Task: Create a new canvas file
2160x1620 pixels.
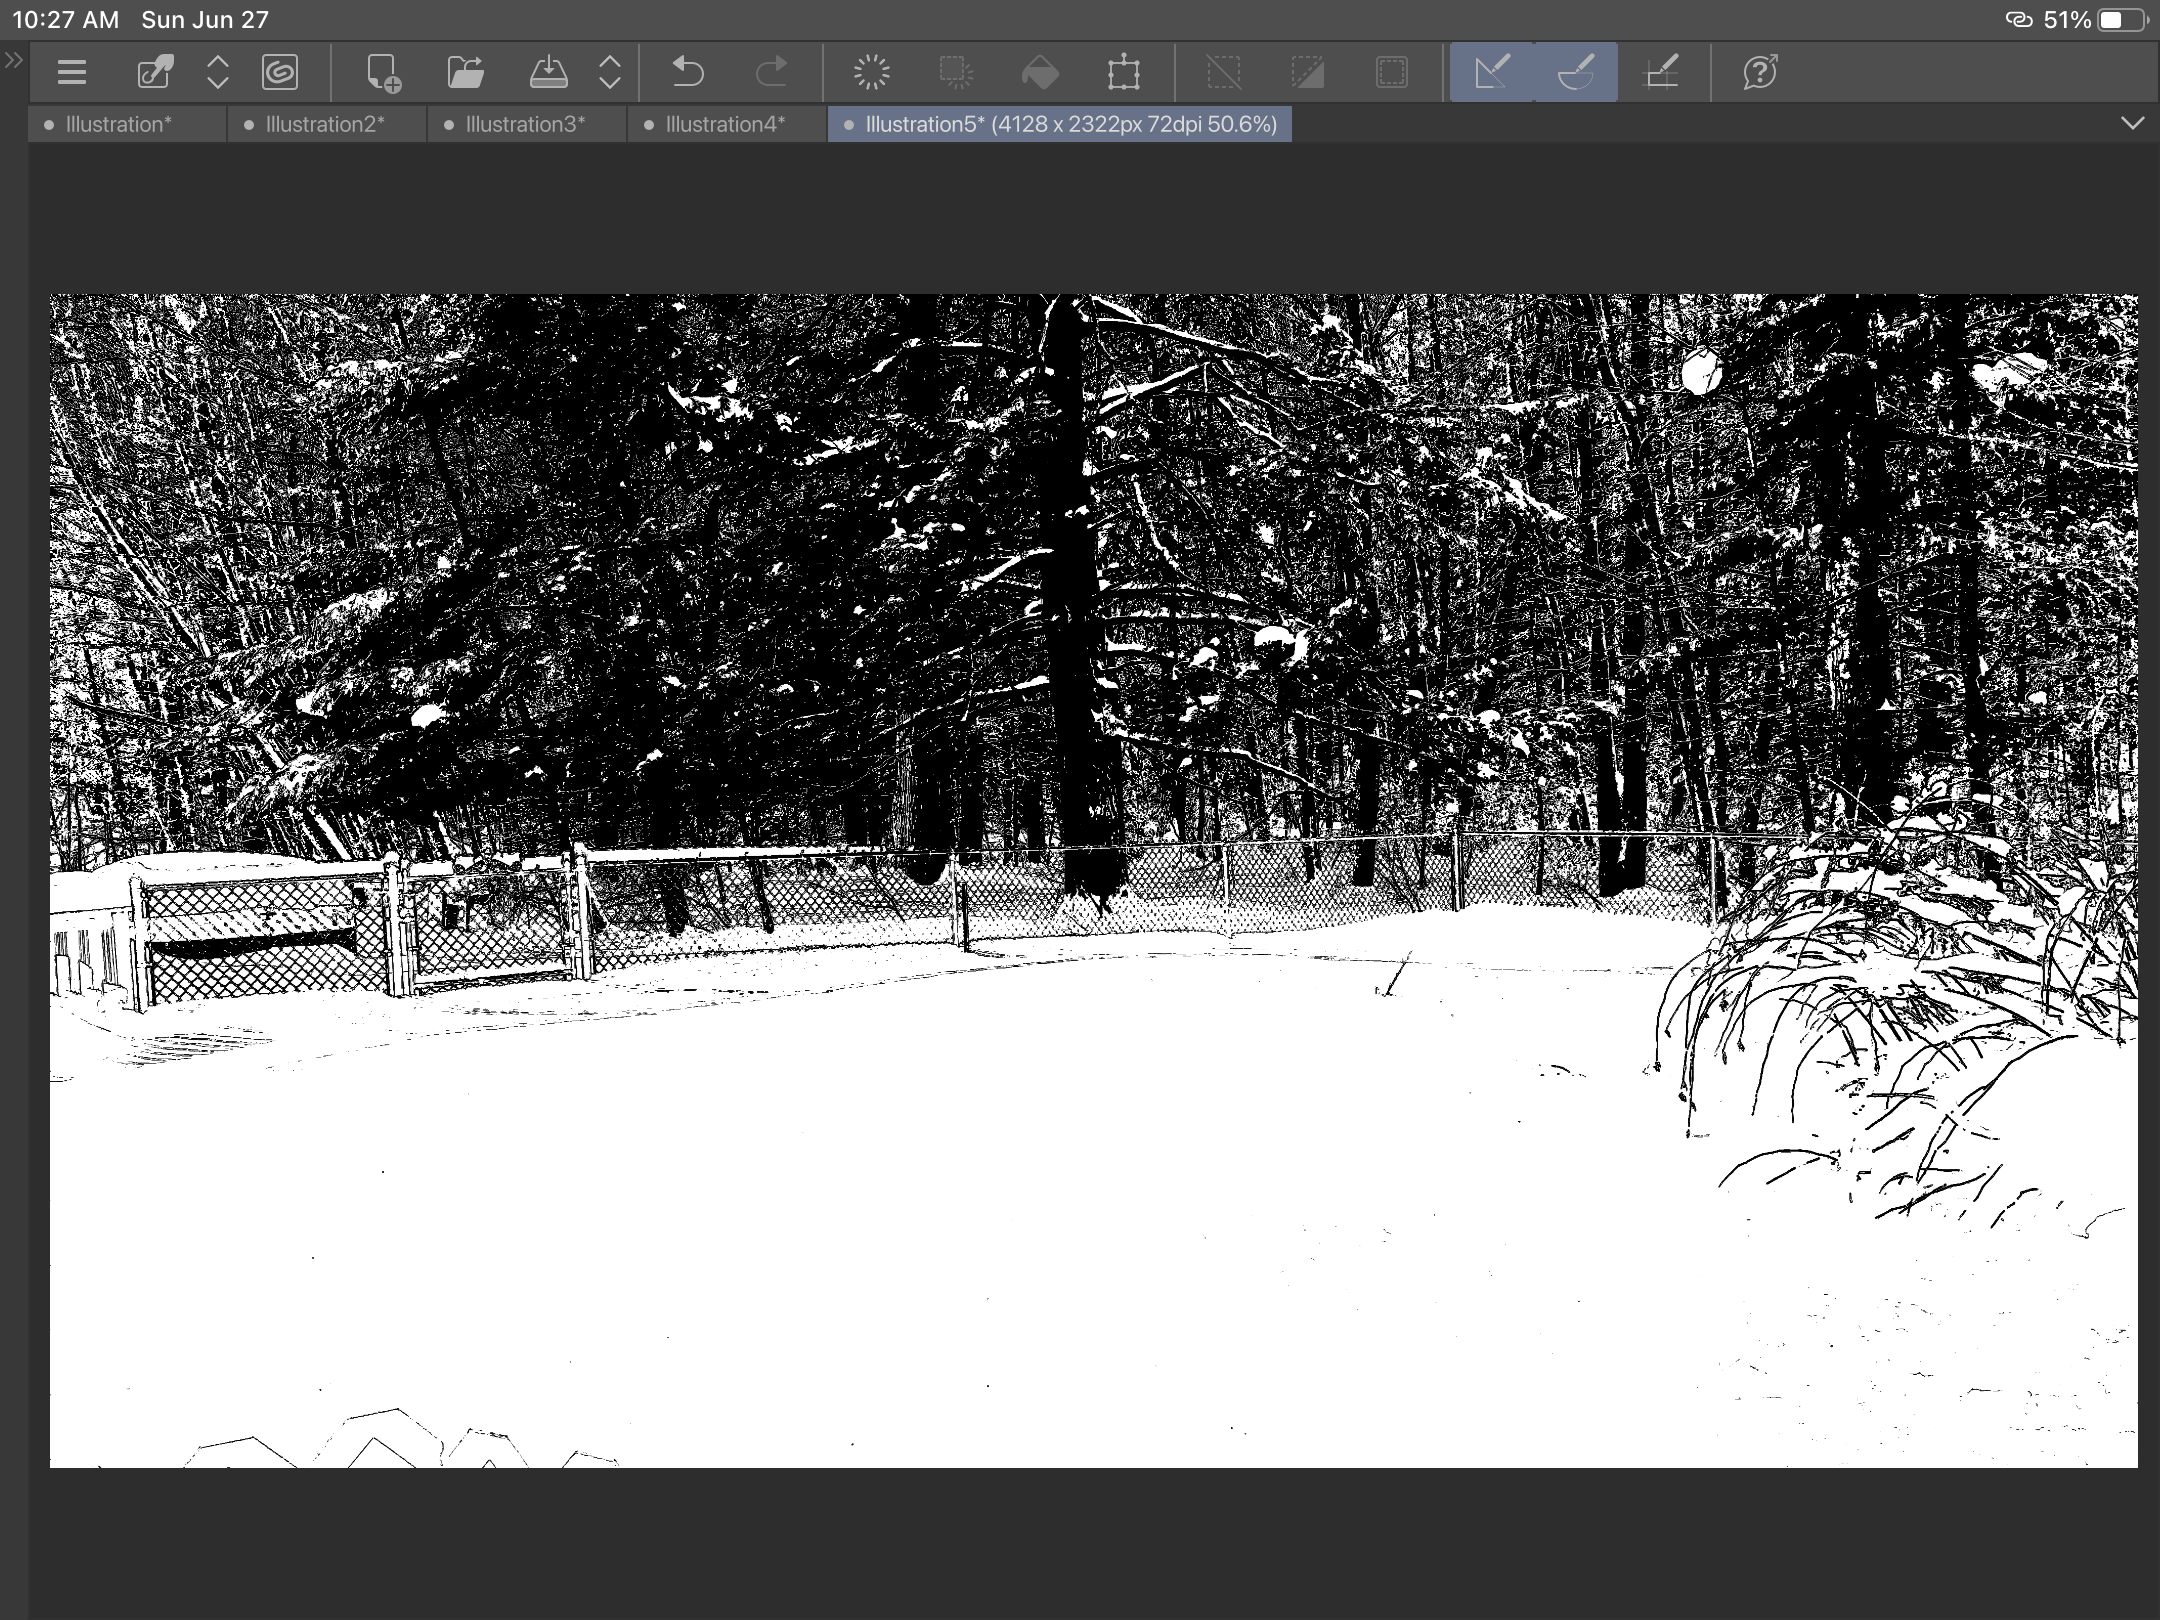Action: [383, 72]
